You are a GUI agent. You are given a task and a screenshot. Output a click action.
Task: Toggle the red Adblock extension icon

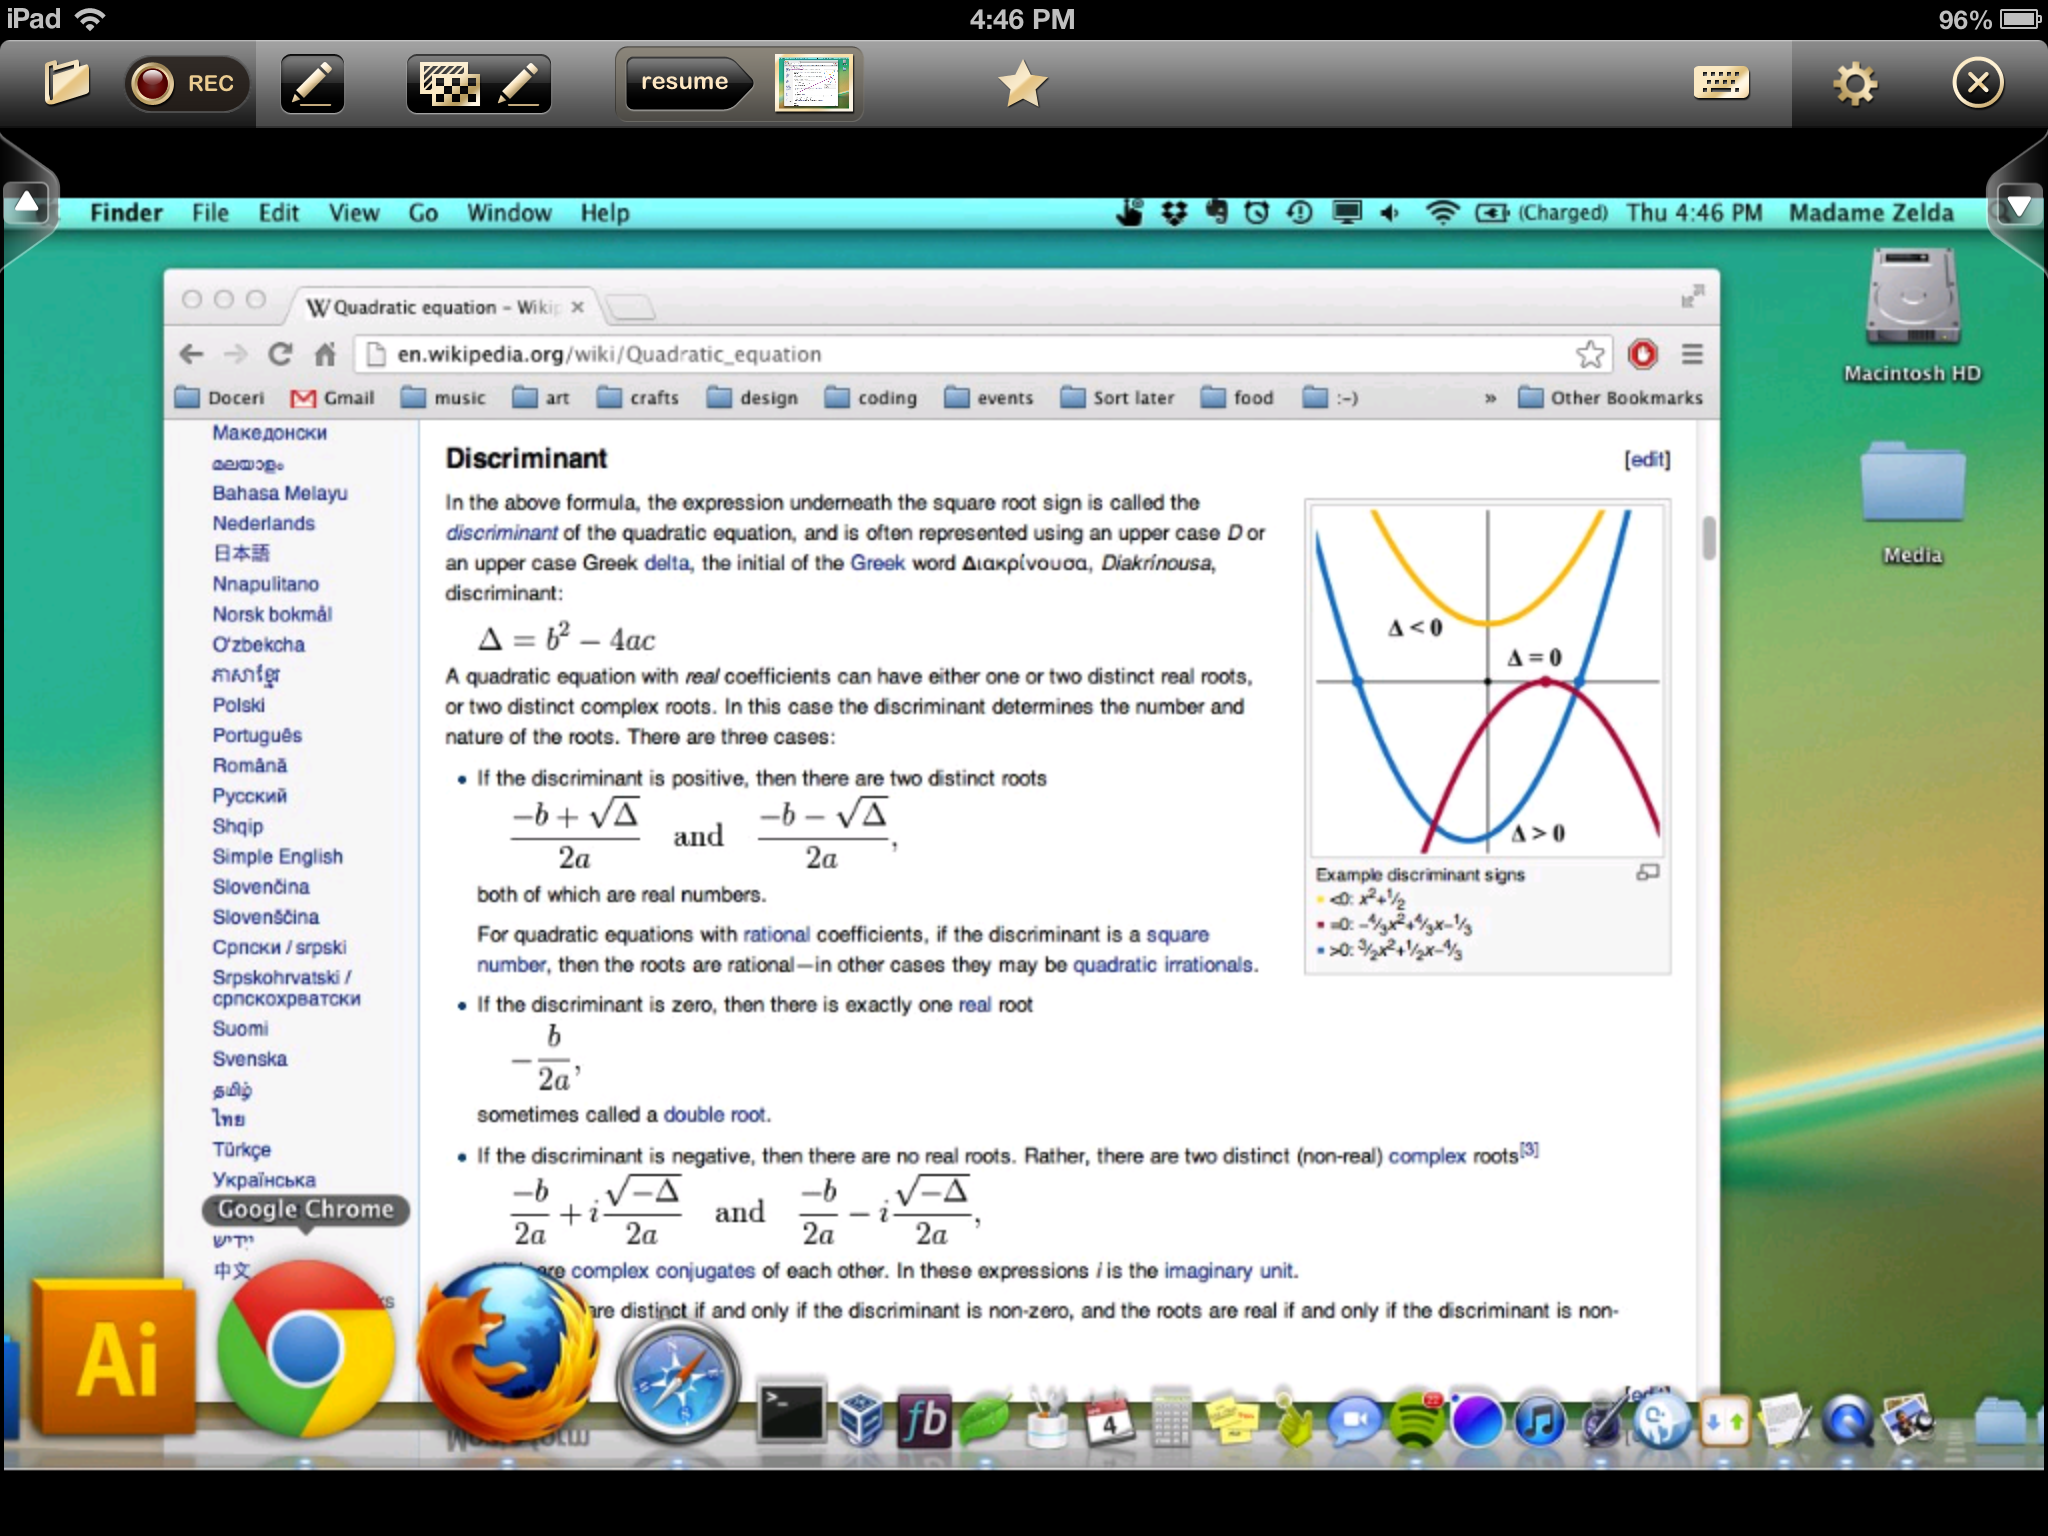[x=1642, y=354]
